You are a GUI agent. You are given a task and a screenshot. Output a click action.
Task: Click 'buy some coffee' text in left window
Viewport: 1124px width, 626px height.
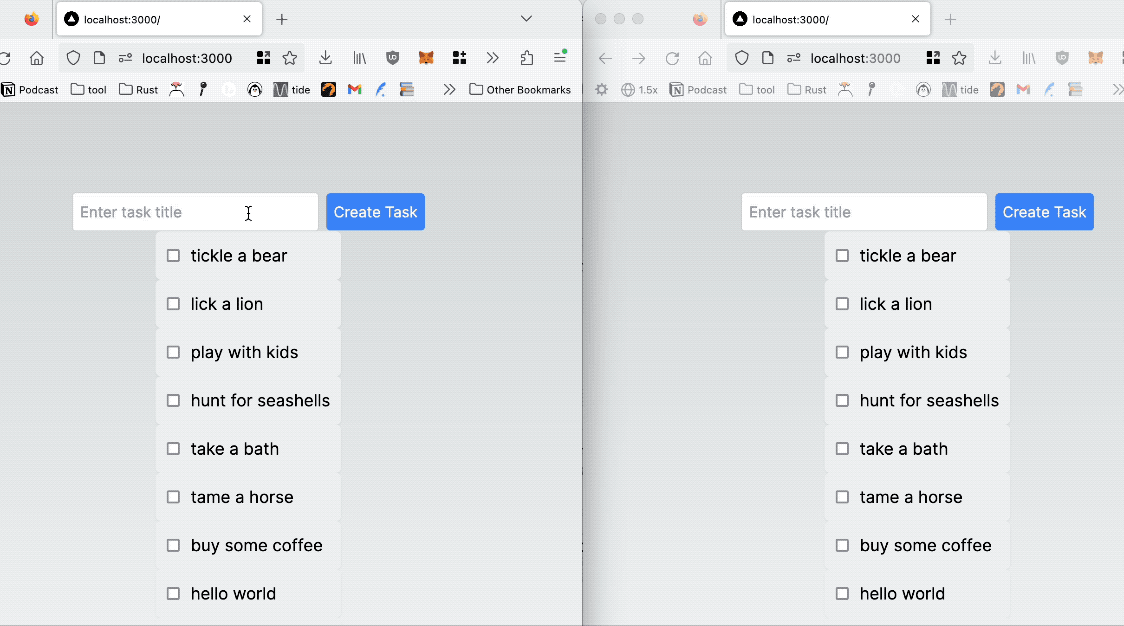(257, 546)
